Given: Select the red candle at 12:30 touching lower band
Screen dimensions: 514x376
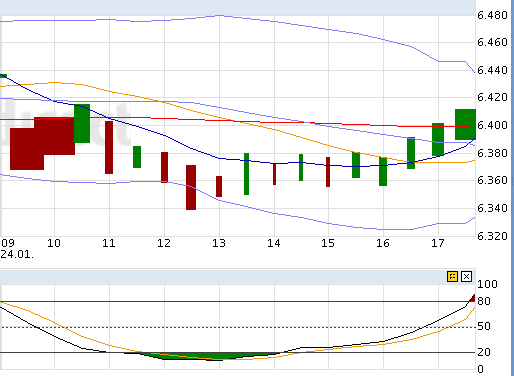Looking at the screenshot, I should pos(191,187).
